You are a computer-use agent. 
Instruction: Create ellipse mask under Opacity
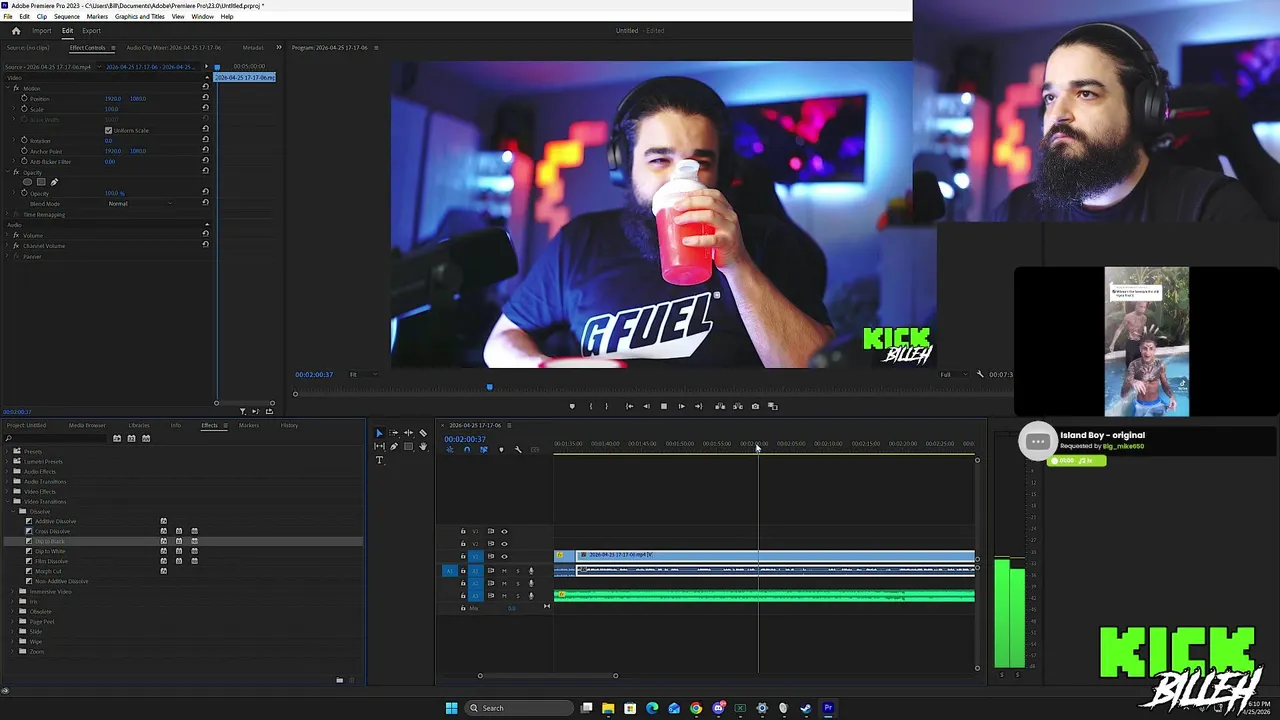[27, 182]
